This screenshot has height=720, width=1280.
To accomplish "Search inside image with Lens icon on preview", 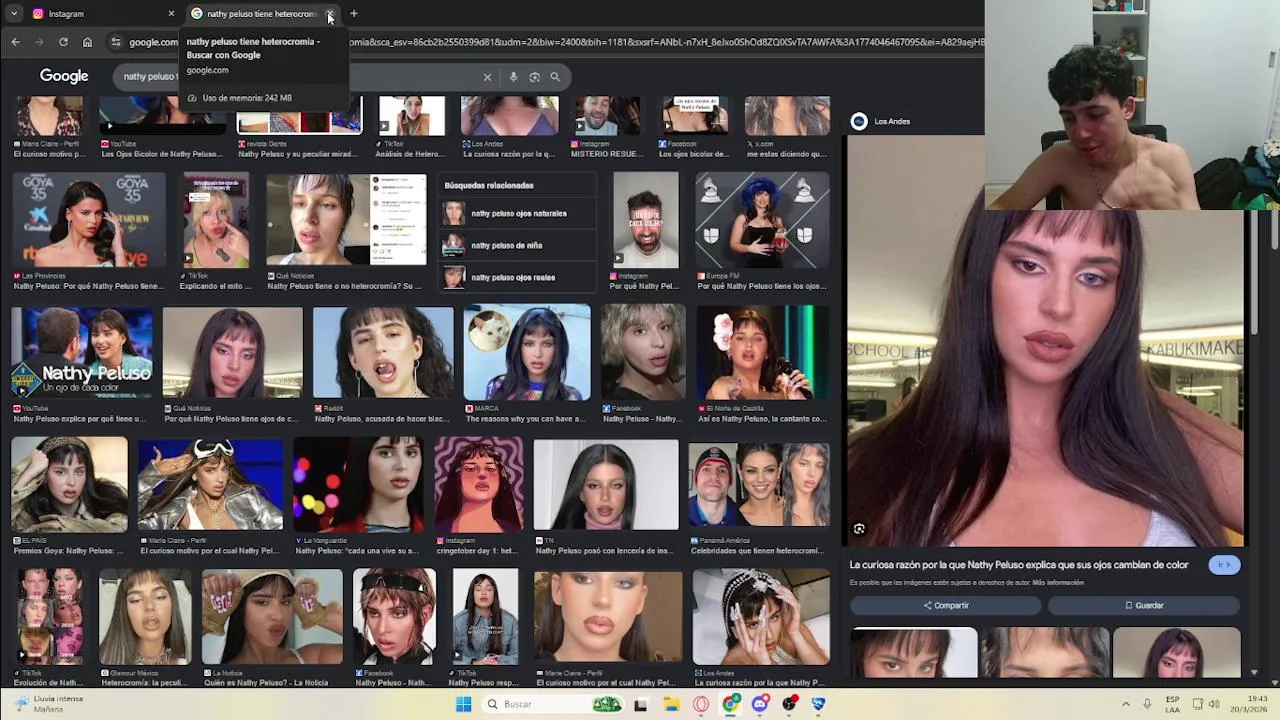I will 859,529.
